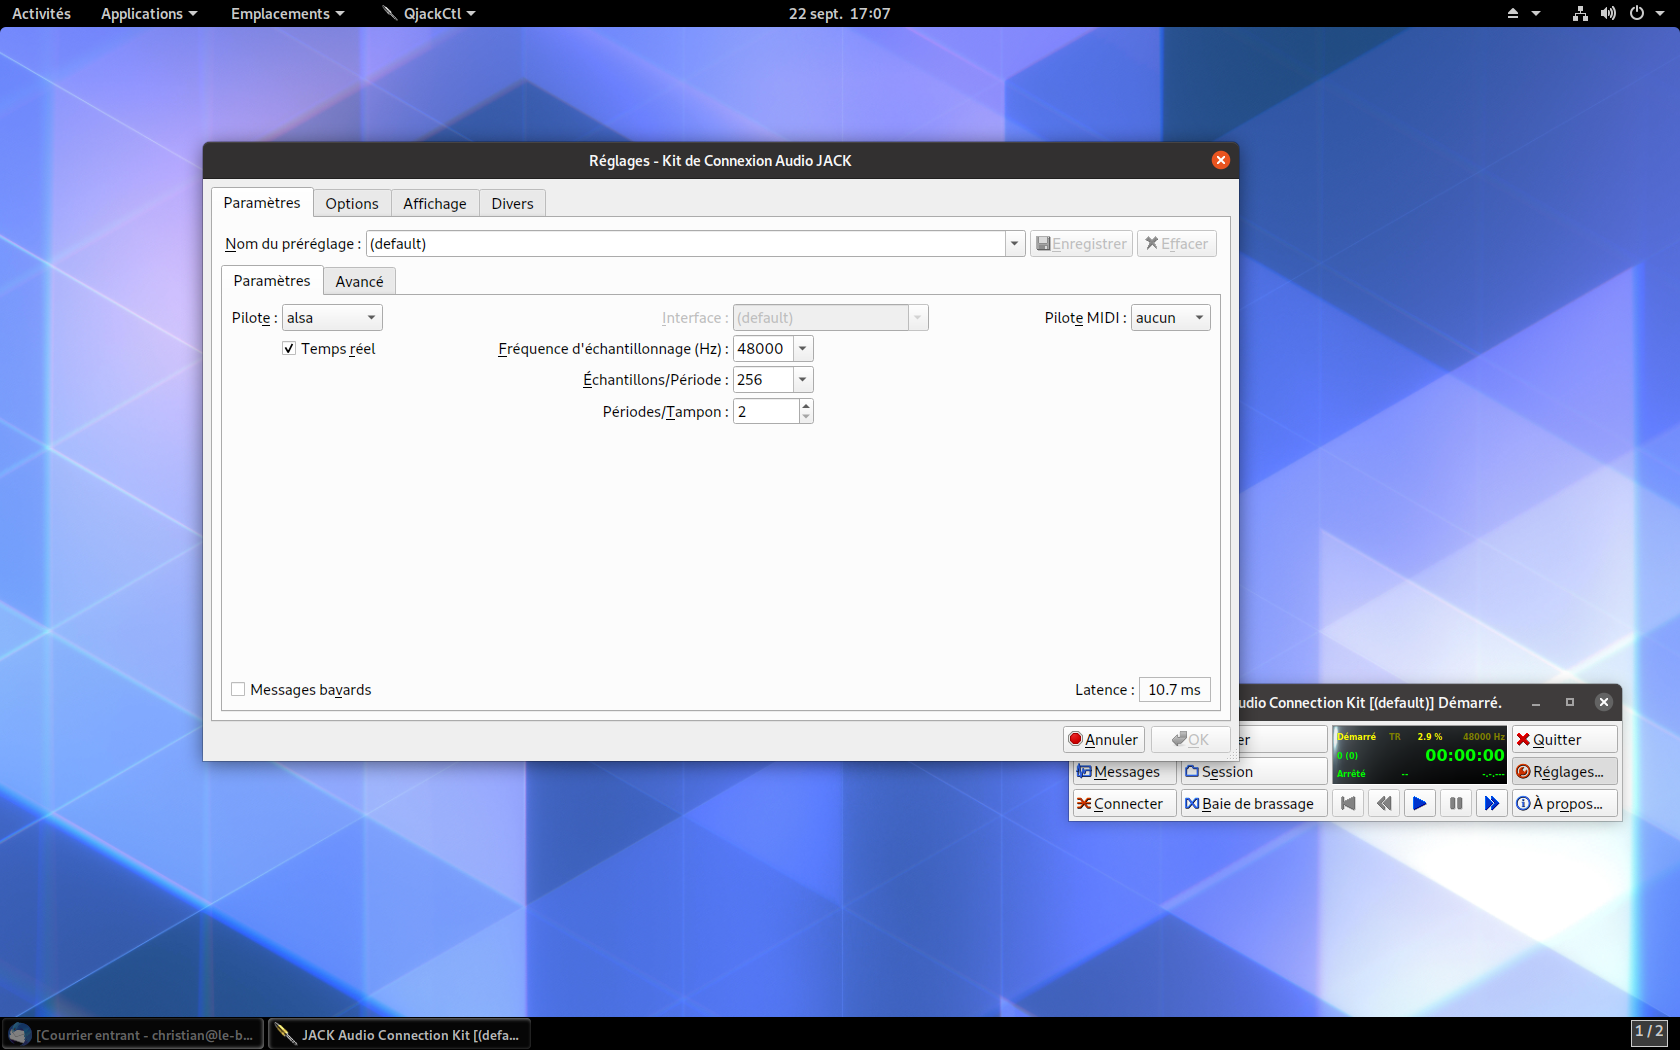1680x1050 pixels.
Task: Open the Connecter connections window
Action: coord(1121,803)
